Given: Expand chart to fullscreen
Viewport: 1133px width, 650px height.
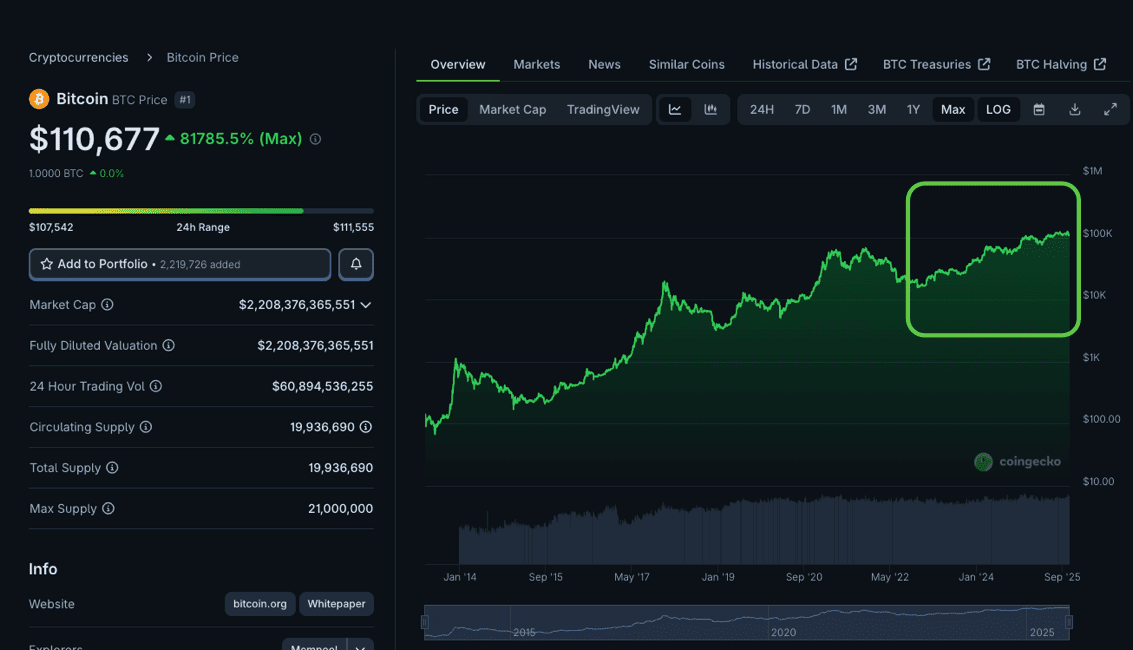Looking at the screenshot, I should coord(1110,110).
